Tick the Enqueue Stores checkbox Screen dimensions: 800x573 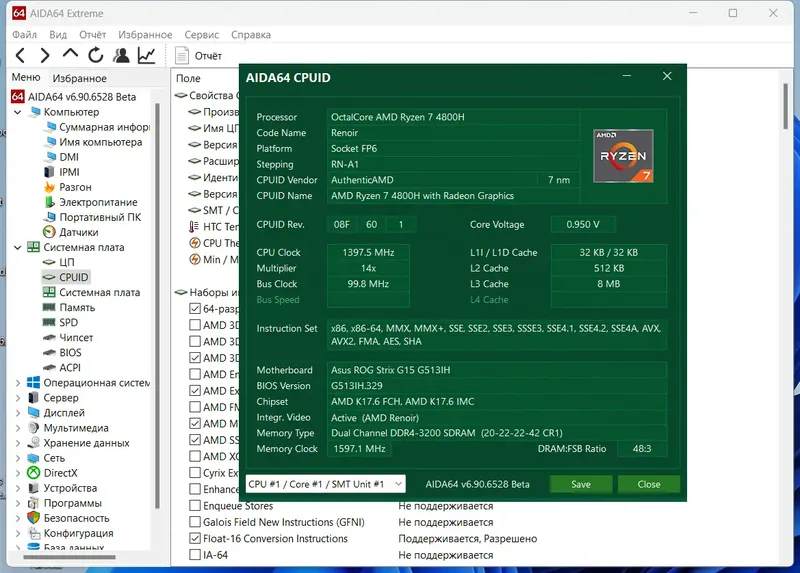click(x=195, y=506)
